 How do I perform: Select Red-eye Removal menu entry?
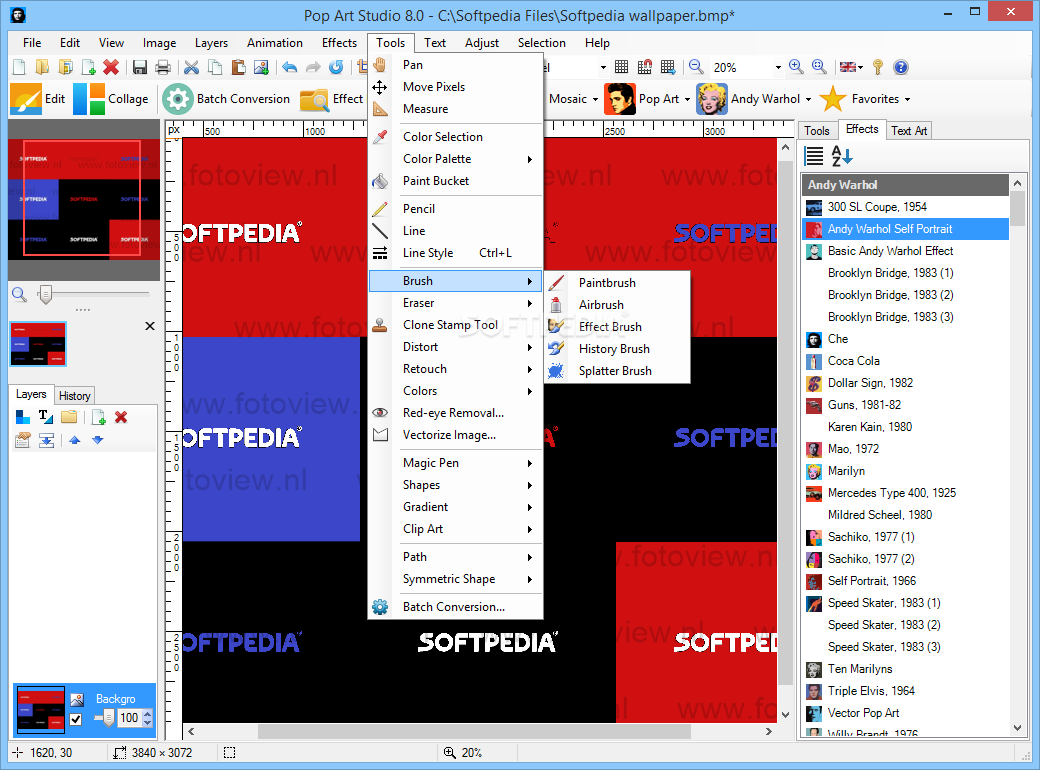(456, 413)
